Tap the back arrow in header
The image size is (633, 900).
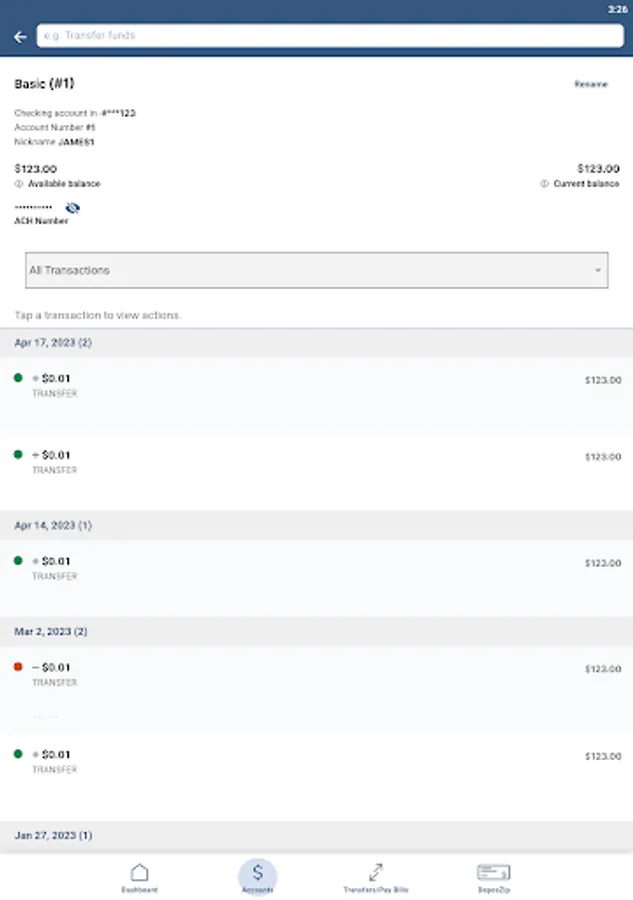(20, 37)
